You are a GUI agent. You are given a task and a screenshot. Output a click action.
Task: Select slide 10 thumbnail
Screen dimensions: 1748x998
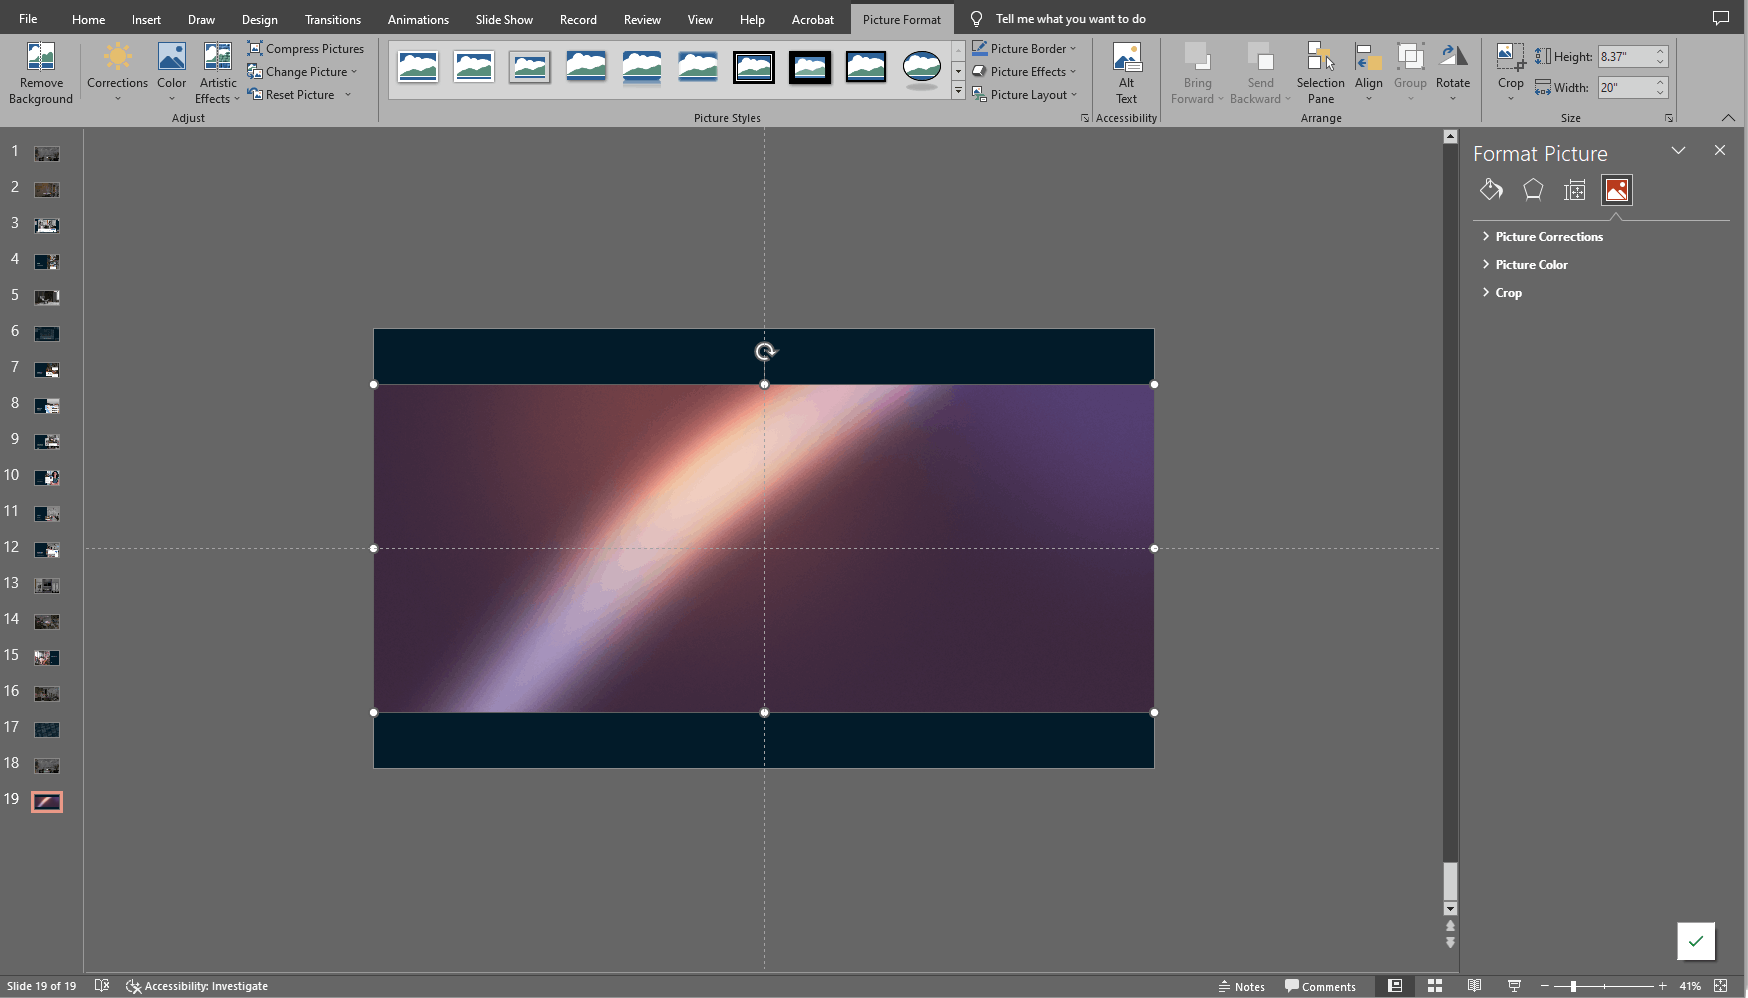click(x=47, y=477)
